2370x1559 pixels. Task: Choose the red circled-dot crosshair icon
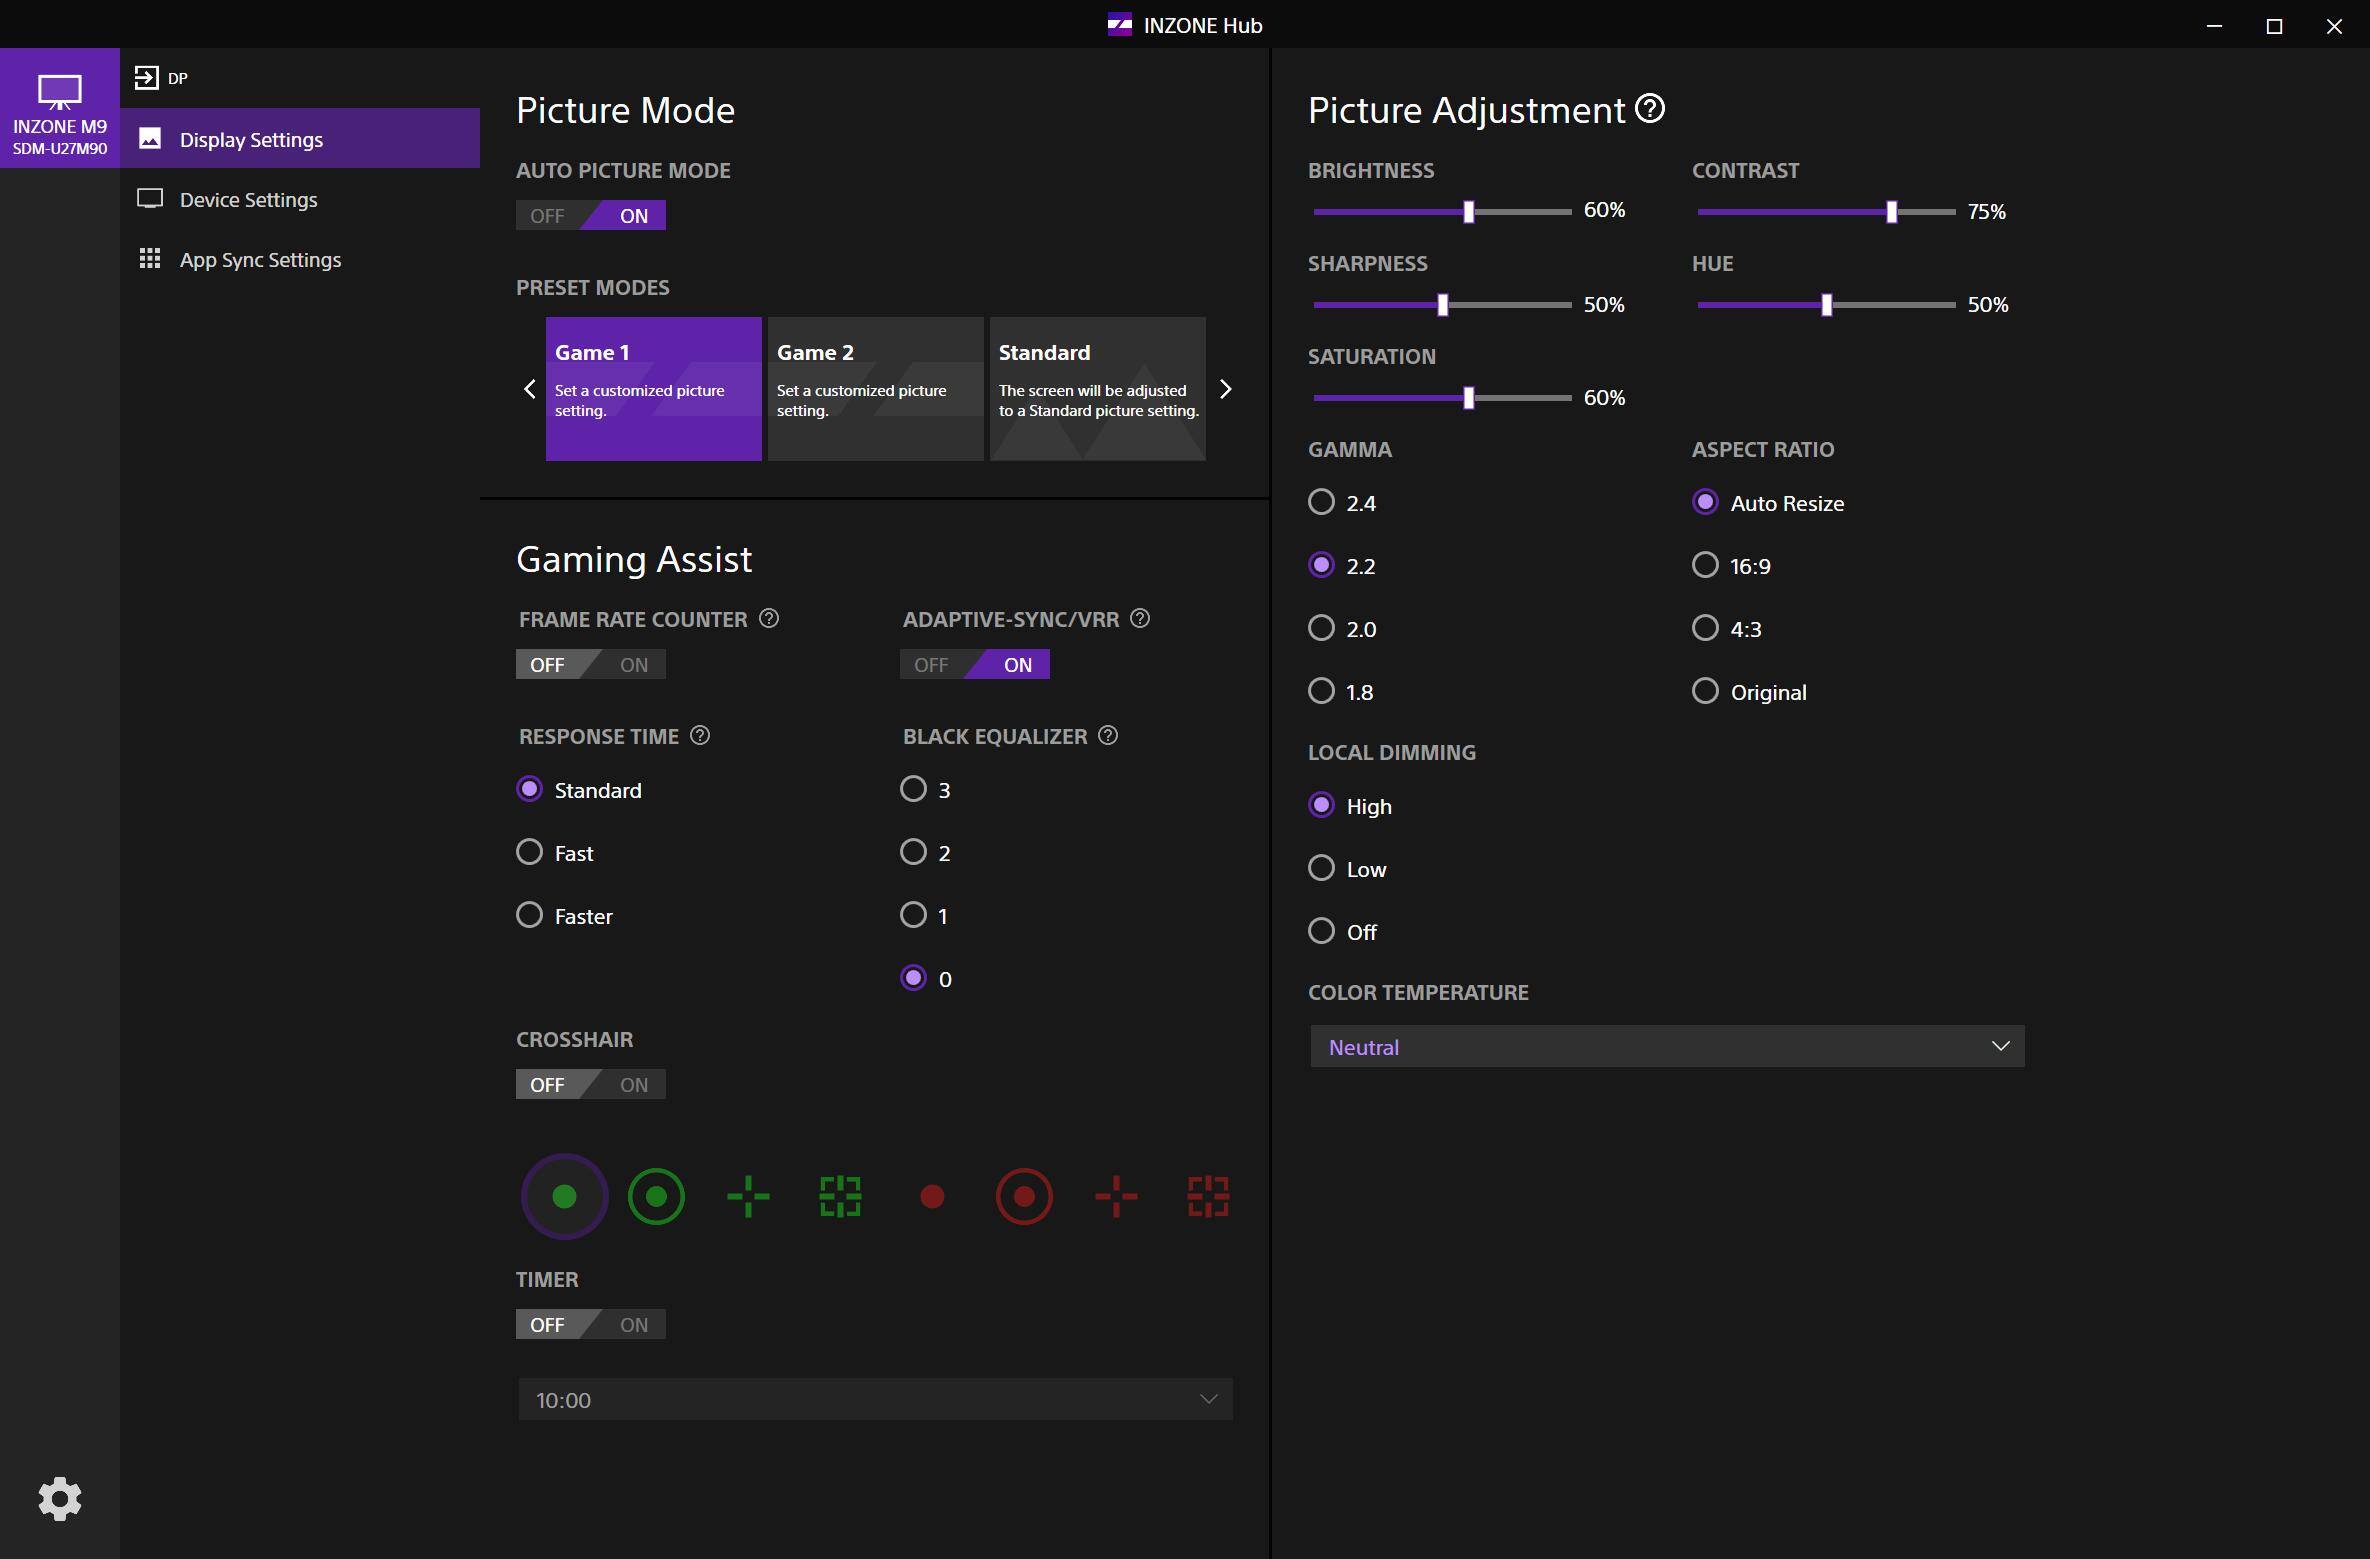1024,1196
